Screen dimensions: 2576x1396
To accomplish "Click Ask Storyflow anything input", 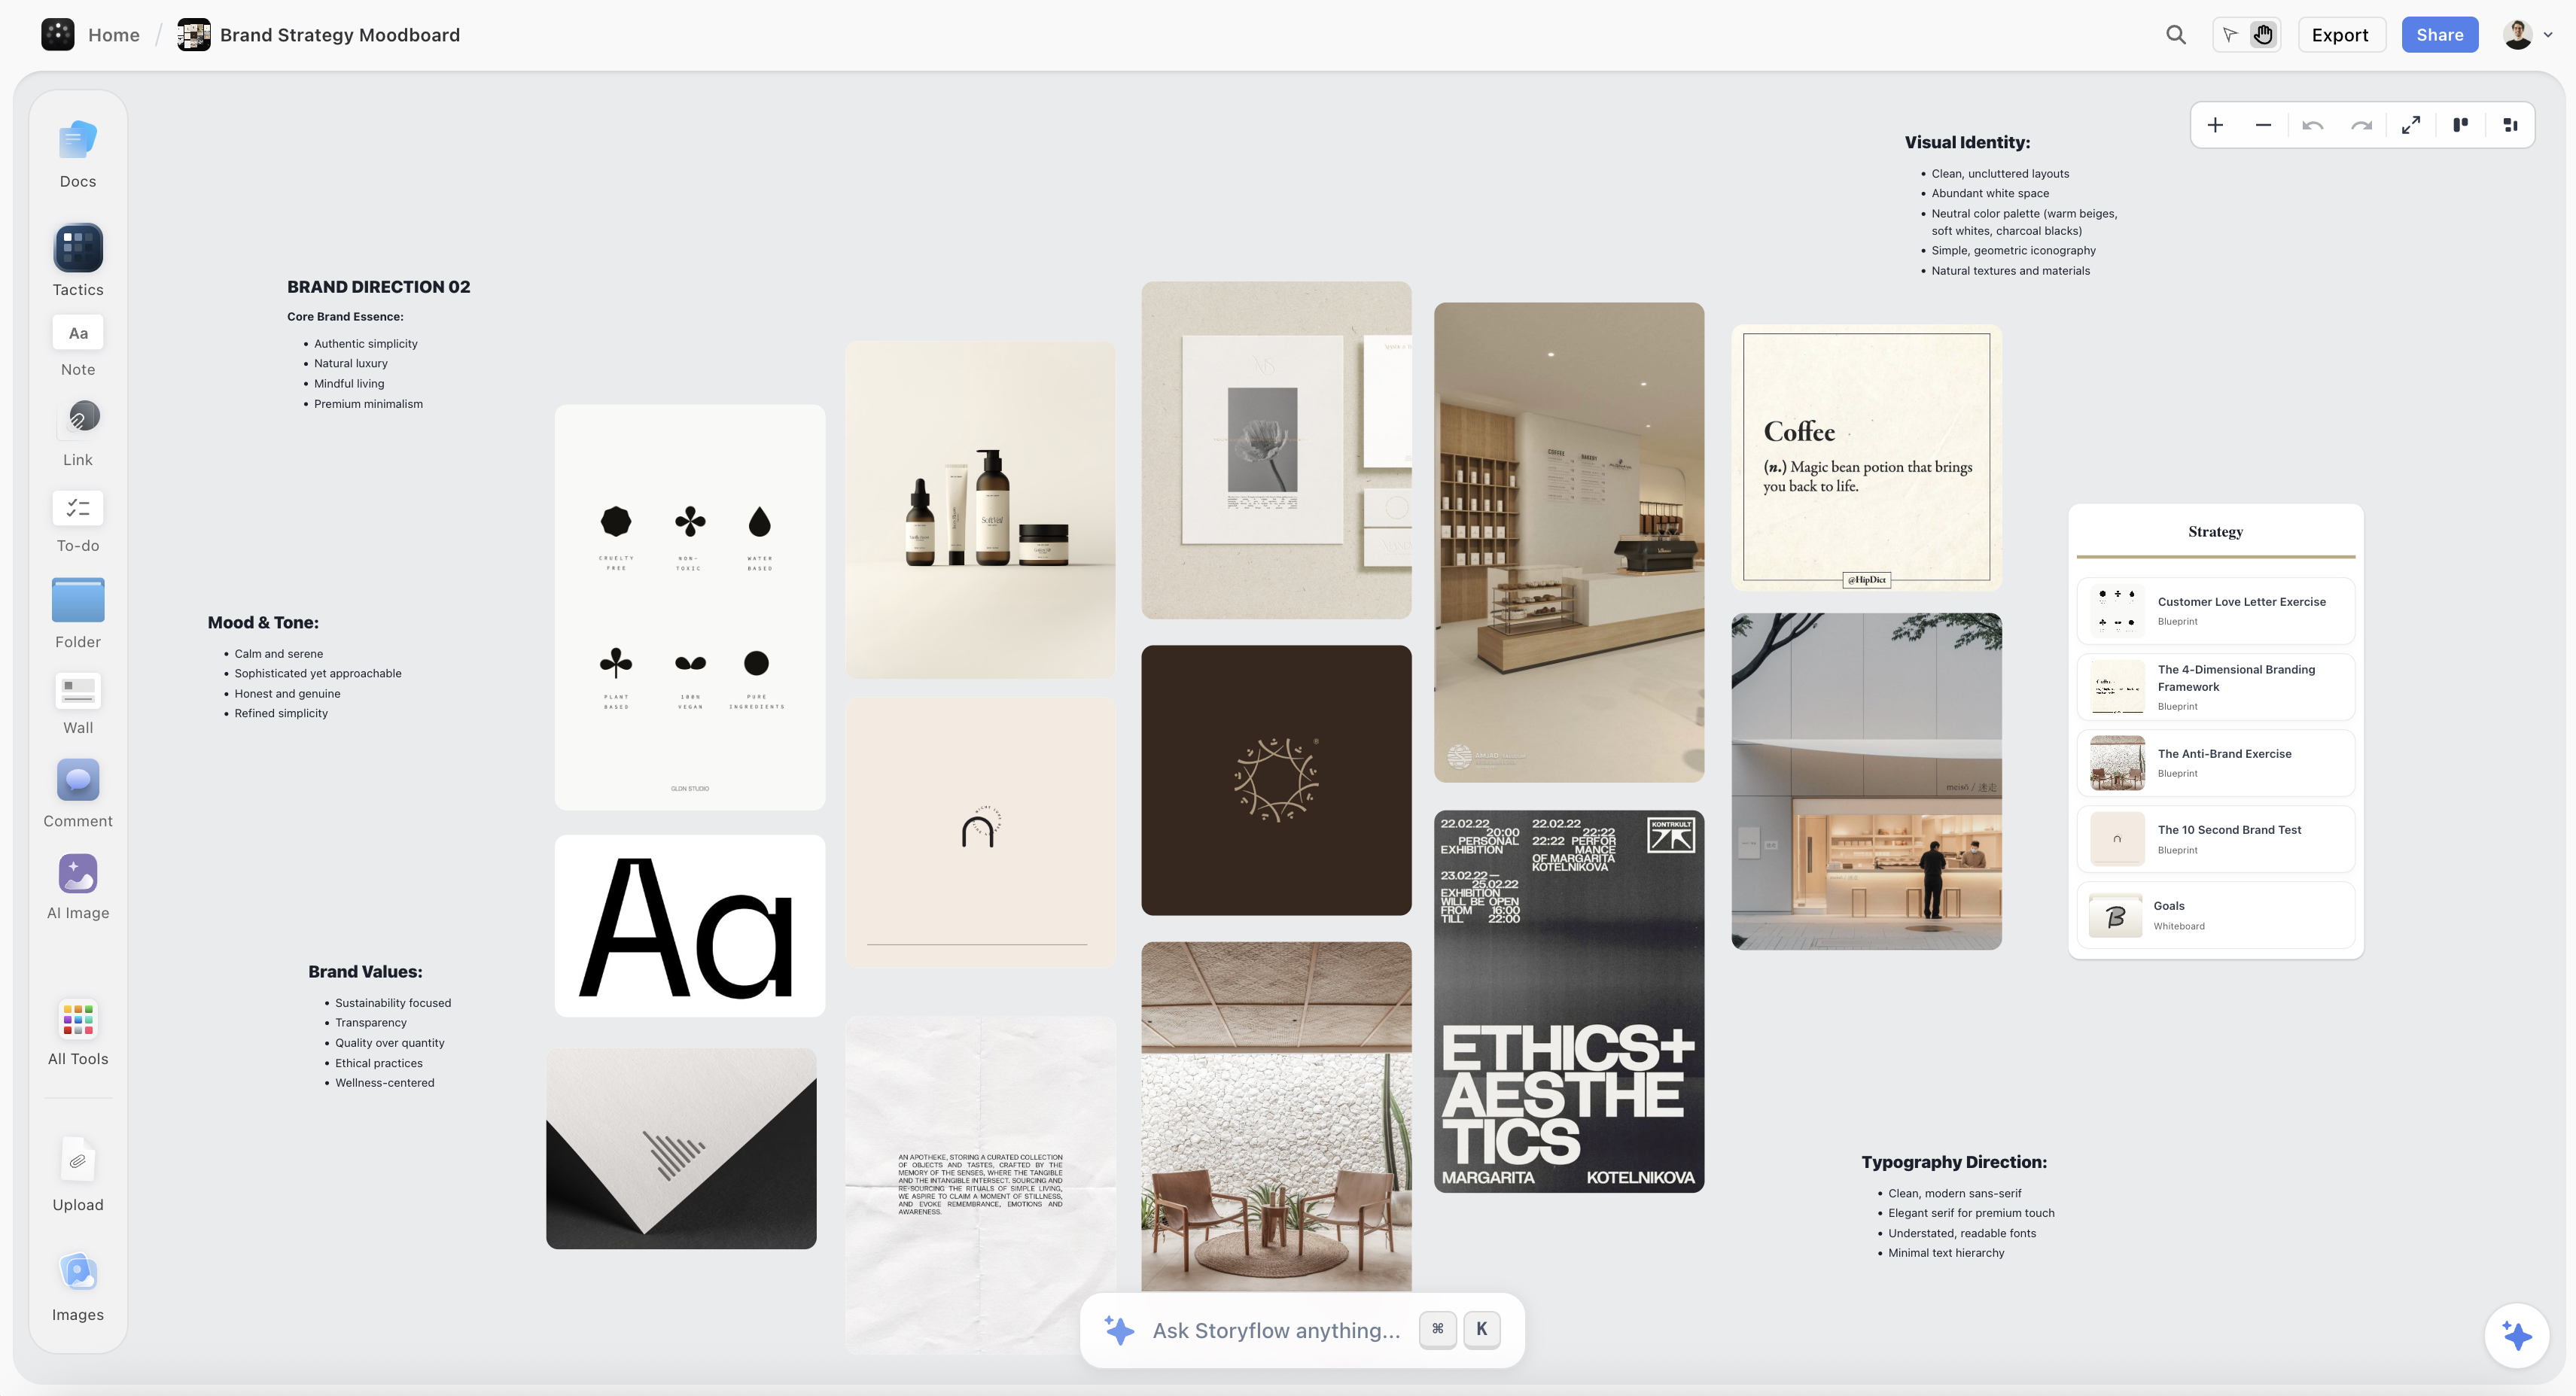I will (x=1275, y=1330).
